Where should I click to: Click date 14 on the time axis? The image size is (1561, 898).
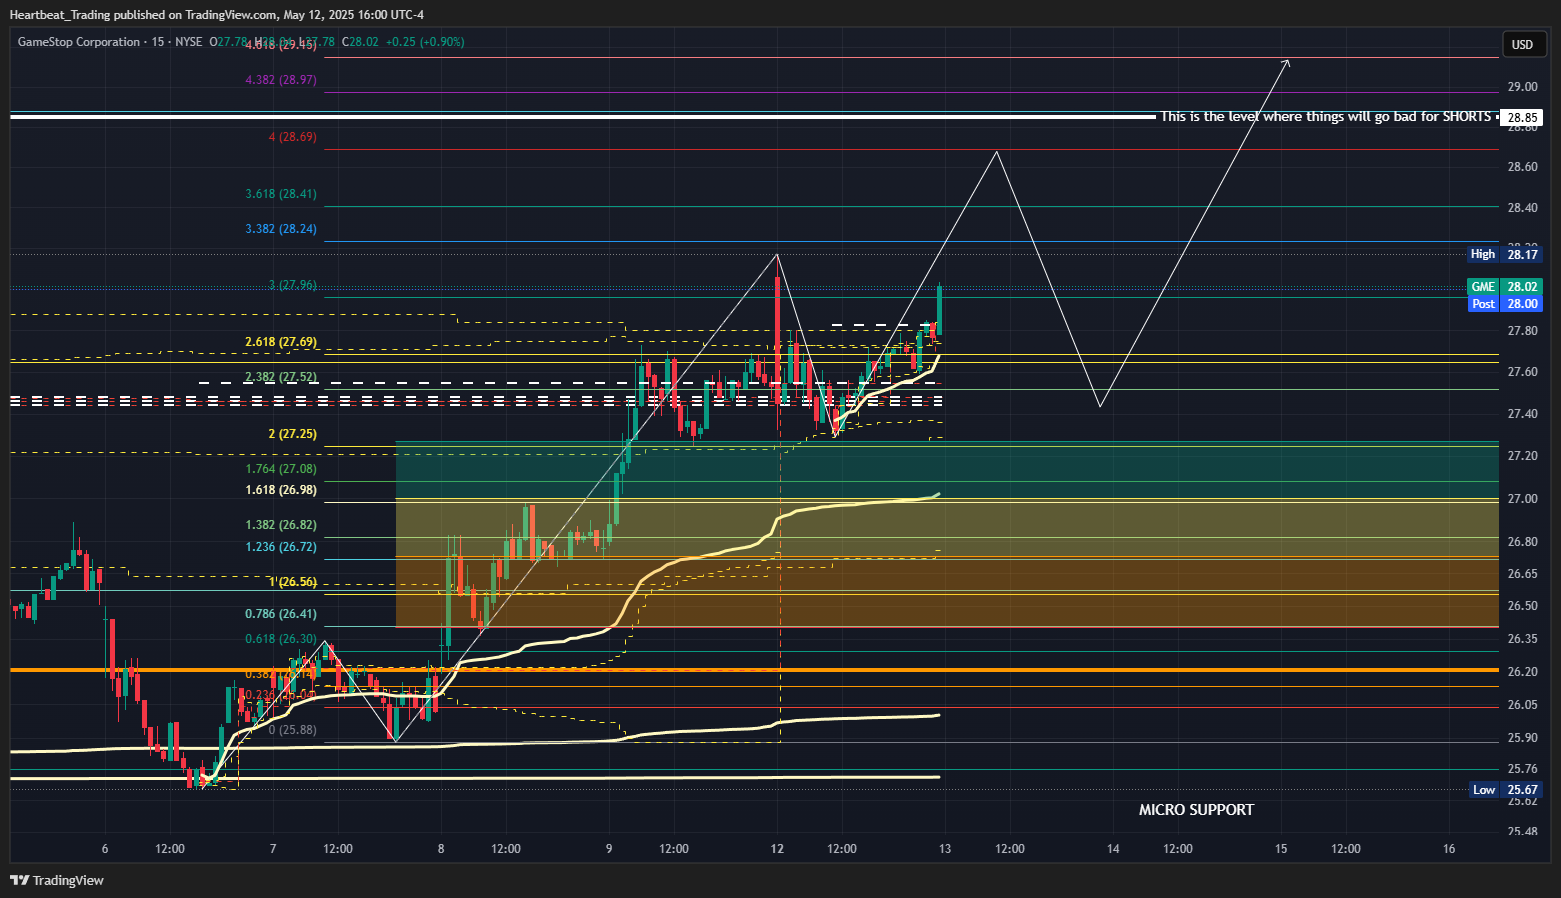click(x=1113, y=849)
